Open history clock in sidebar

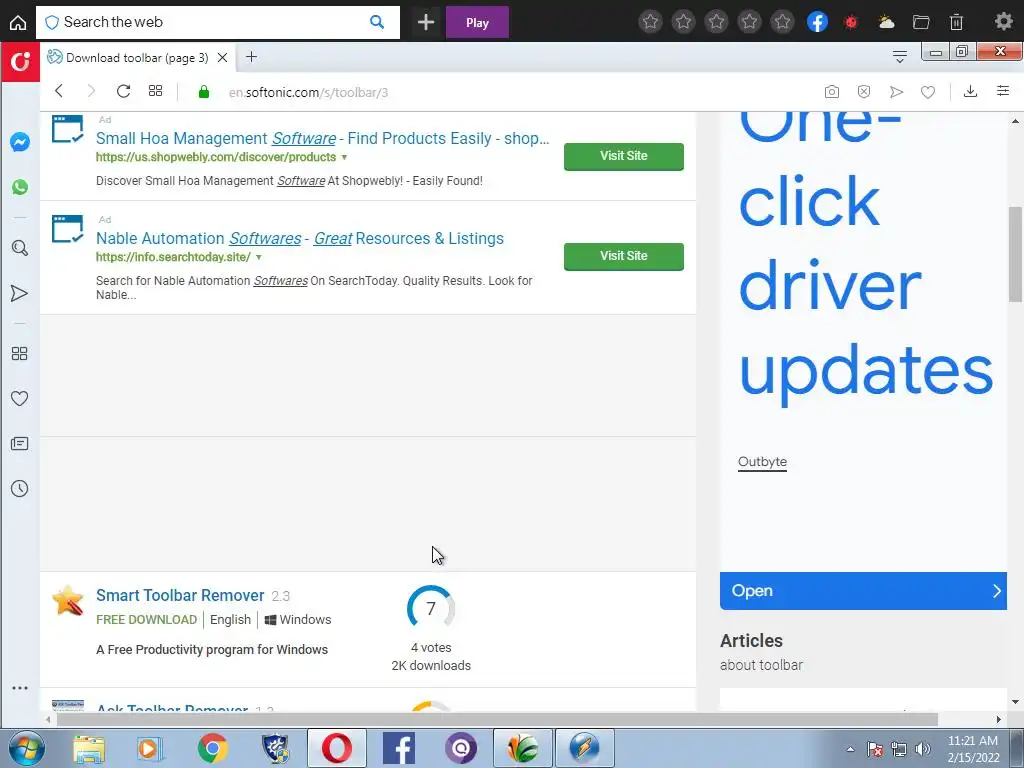pos(20,488)
